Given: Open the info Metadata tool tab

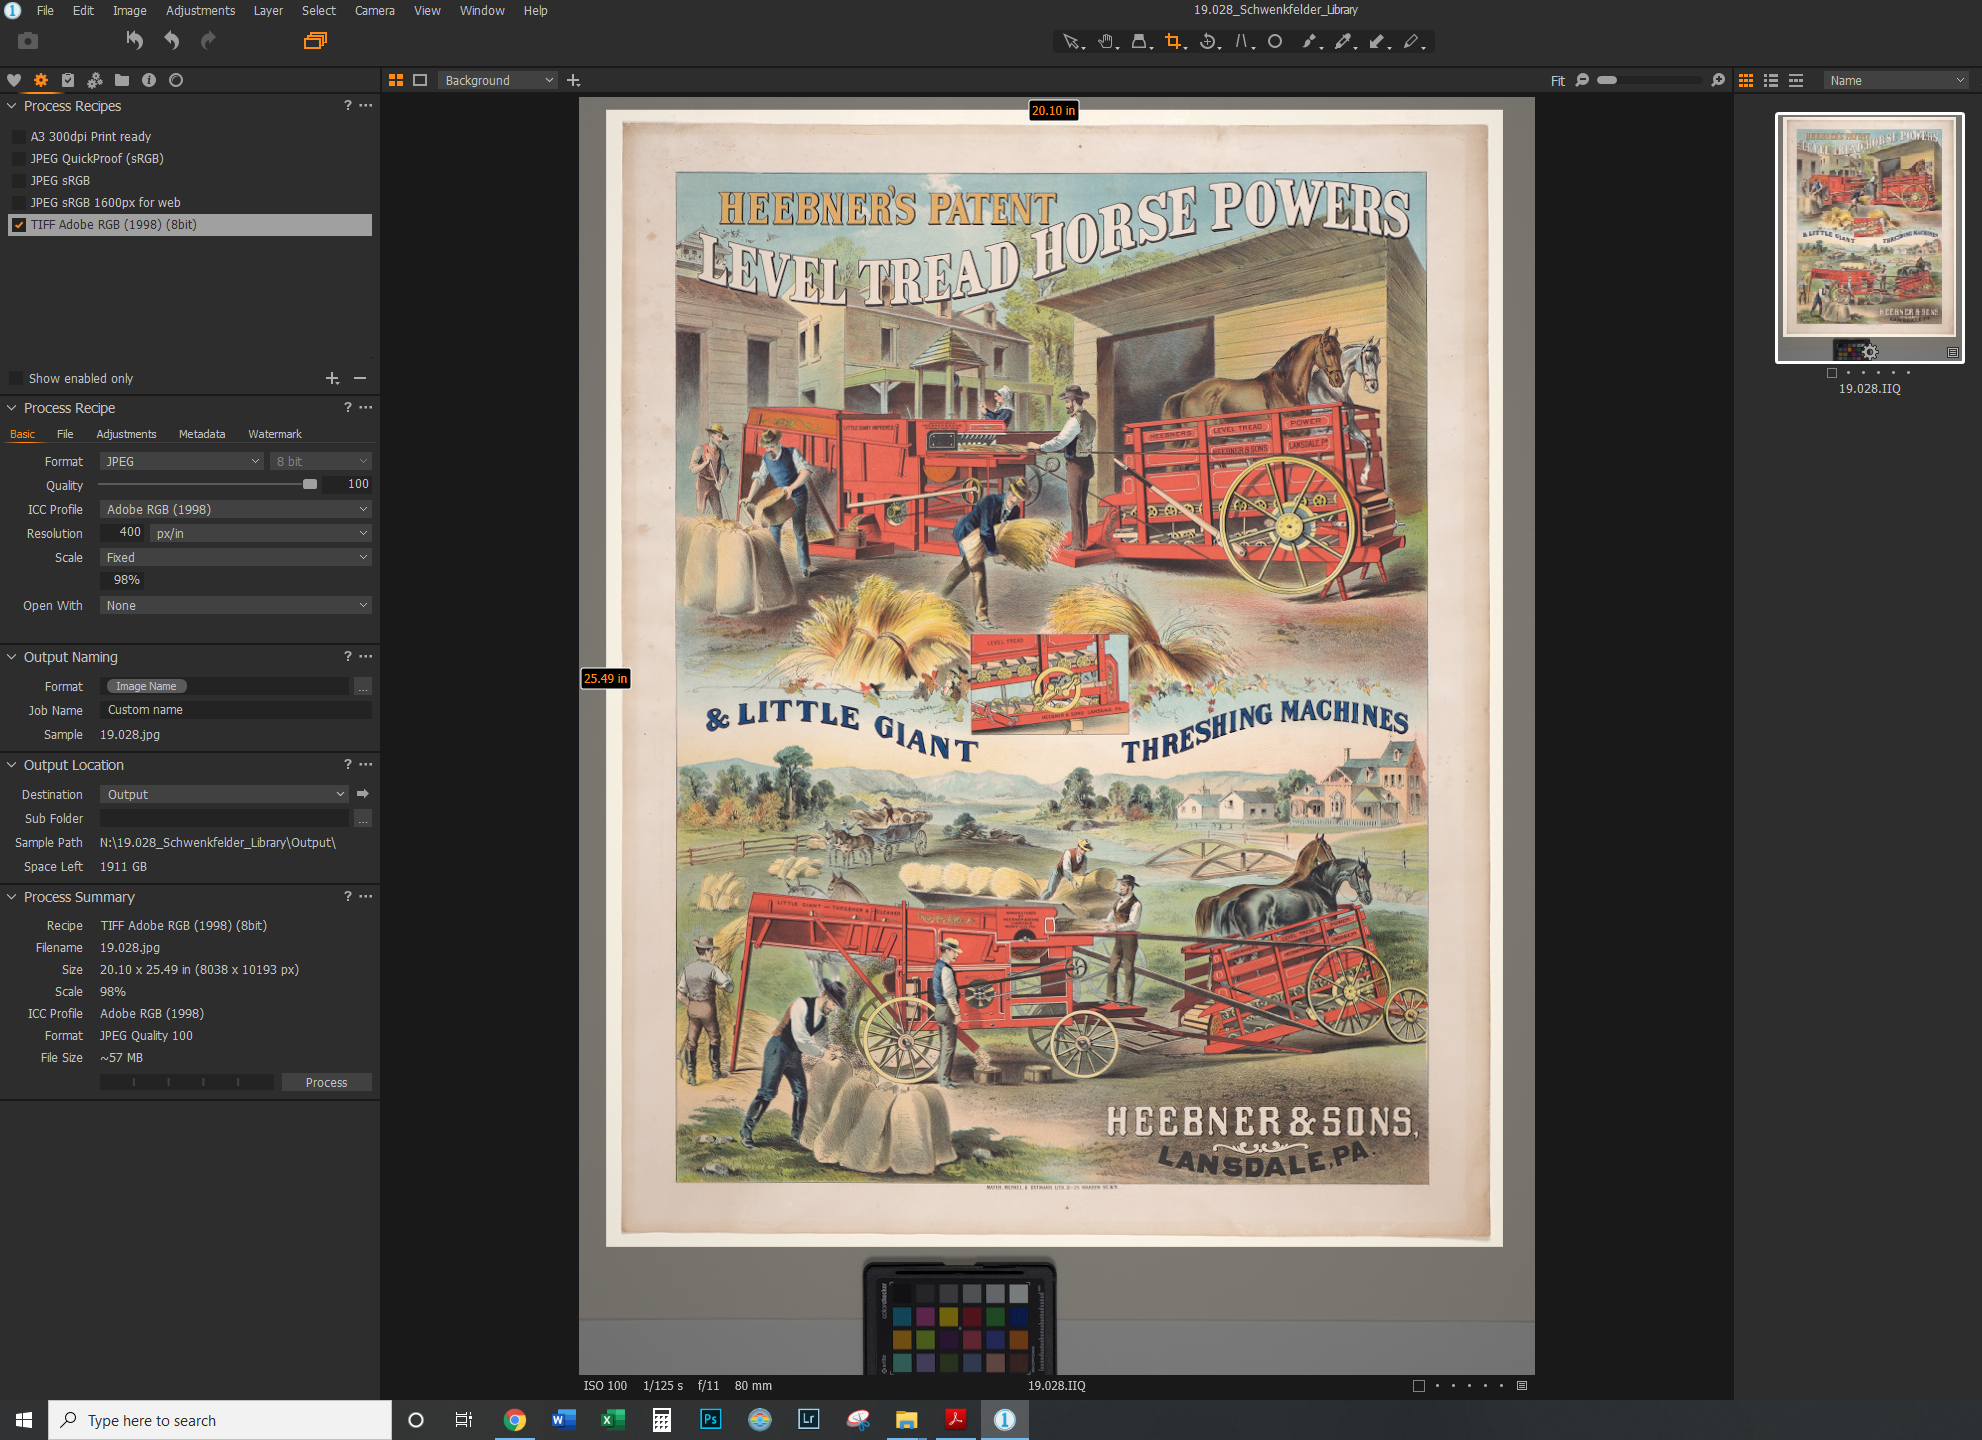Looking at the screenshot, I should point(149,80).
